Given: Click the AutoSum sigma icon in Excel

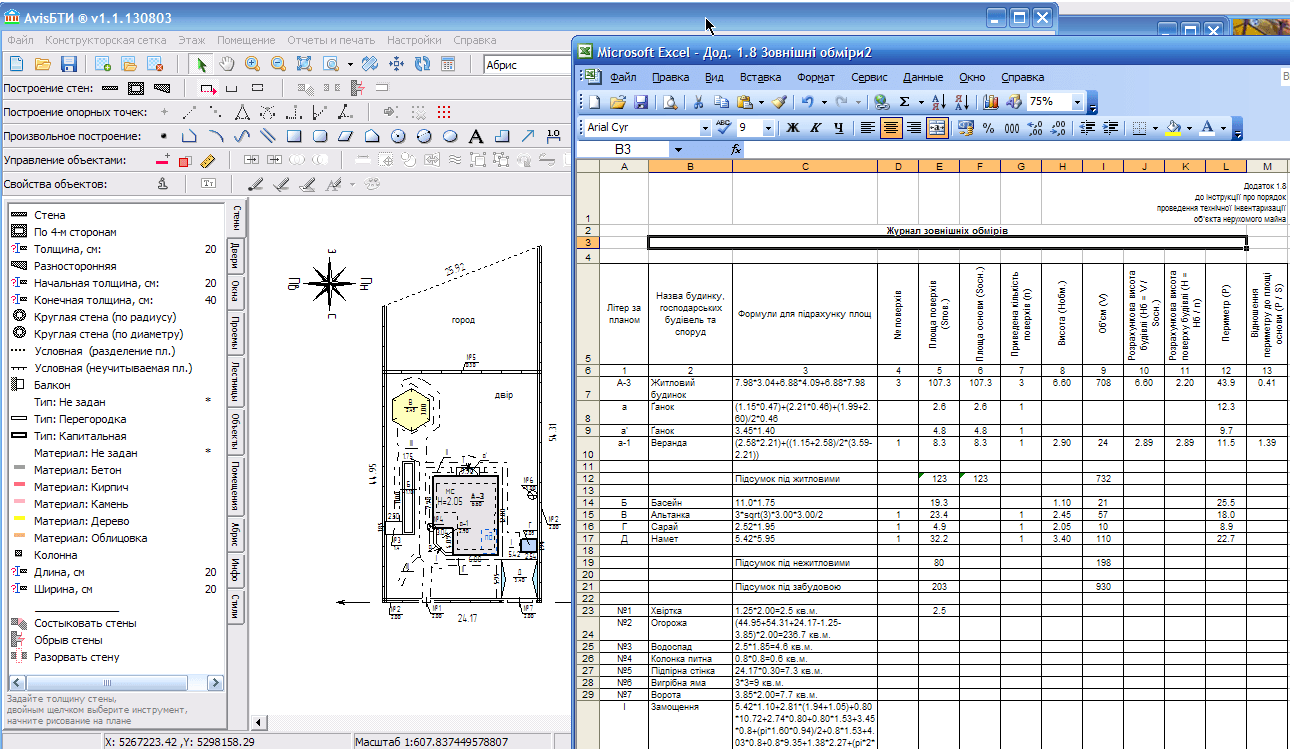Looking at the screenshot, I should [x=905, y=102].
